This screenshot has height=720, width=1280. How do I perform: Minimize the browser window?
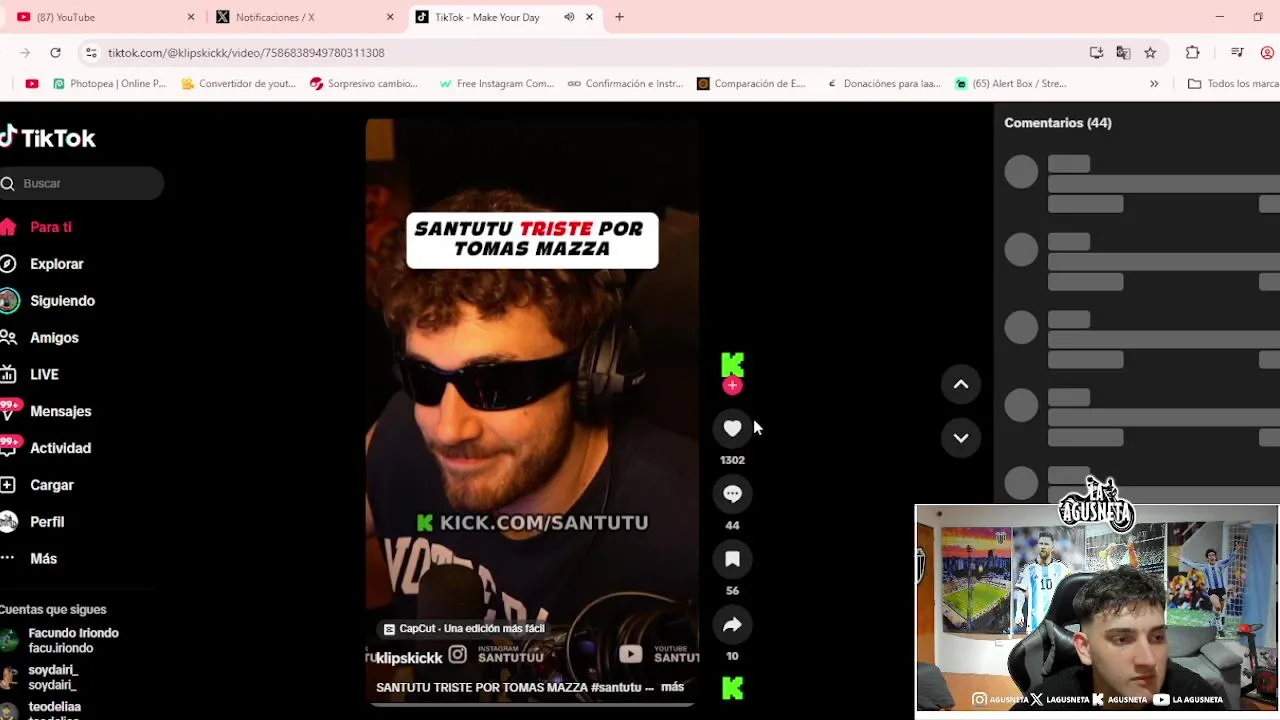point(1219,17)
